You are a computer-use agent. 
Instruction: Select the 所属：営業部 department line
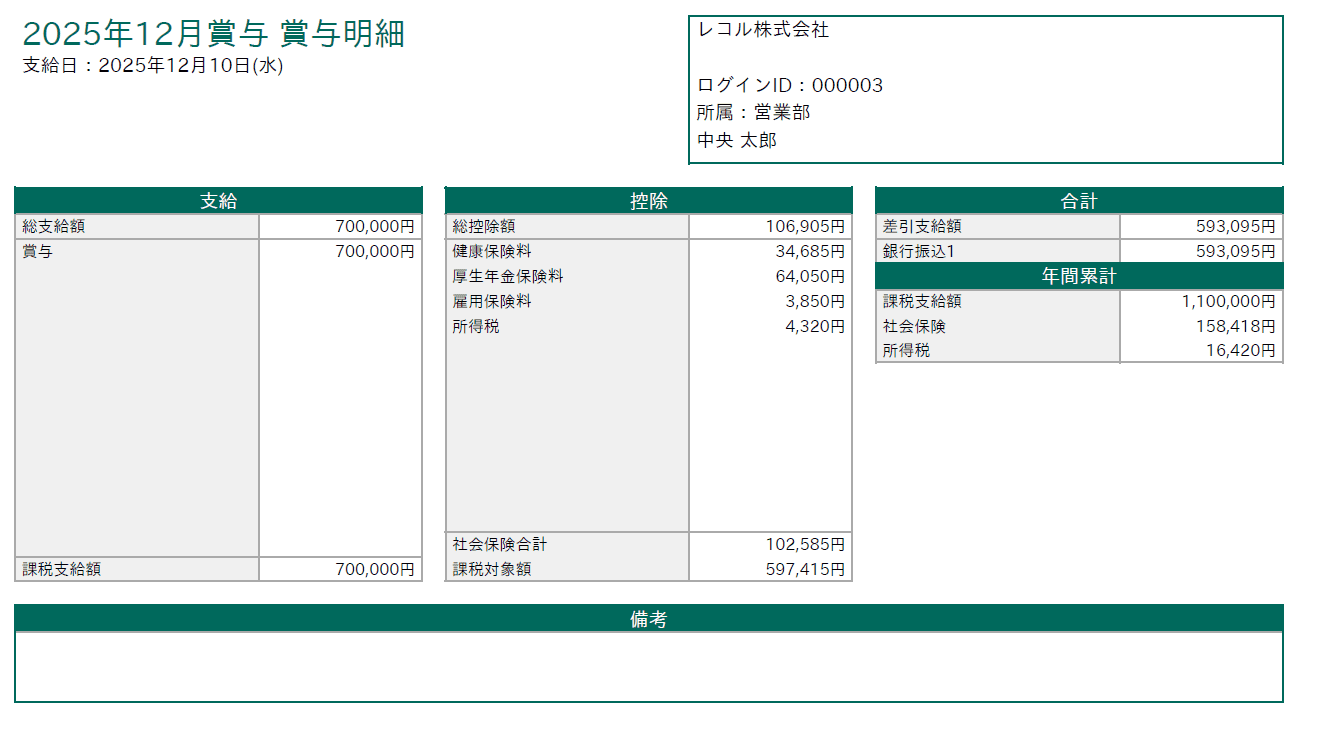(753, 112)
